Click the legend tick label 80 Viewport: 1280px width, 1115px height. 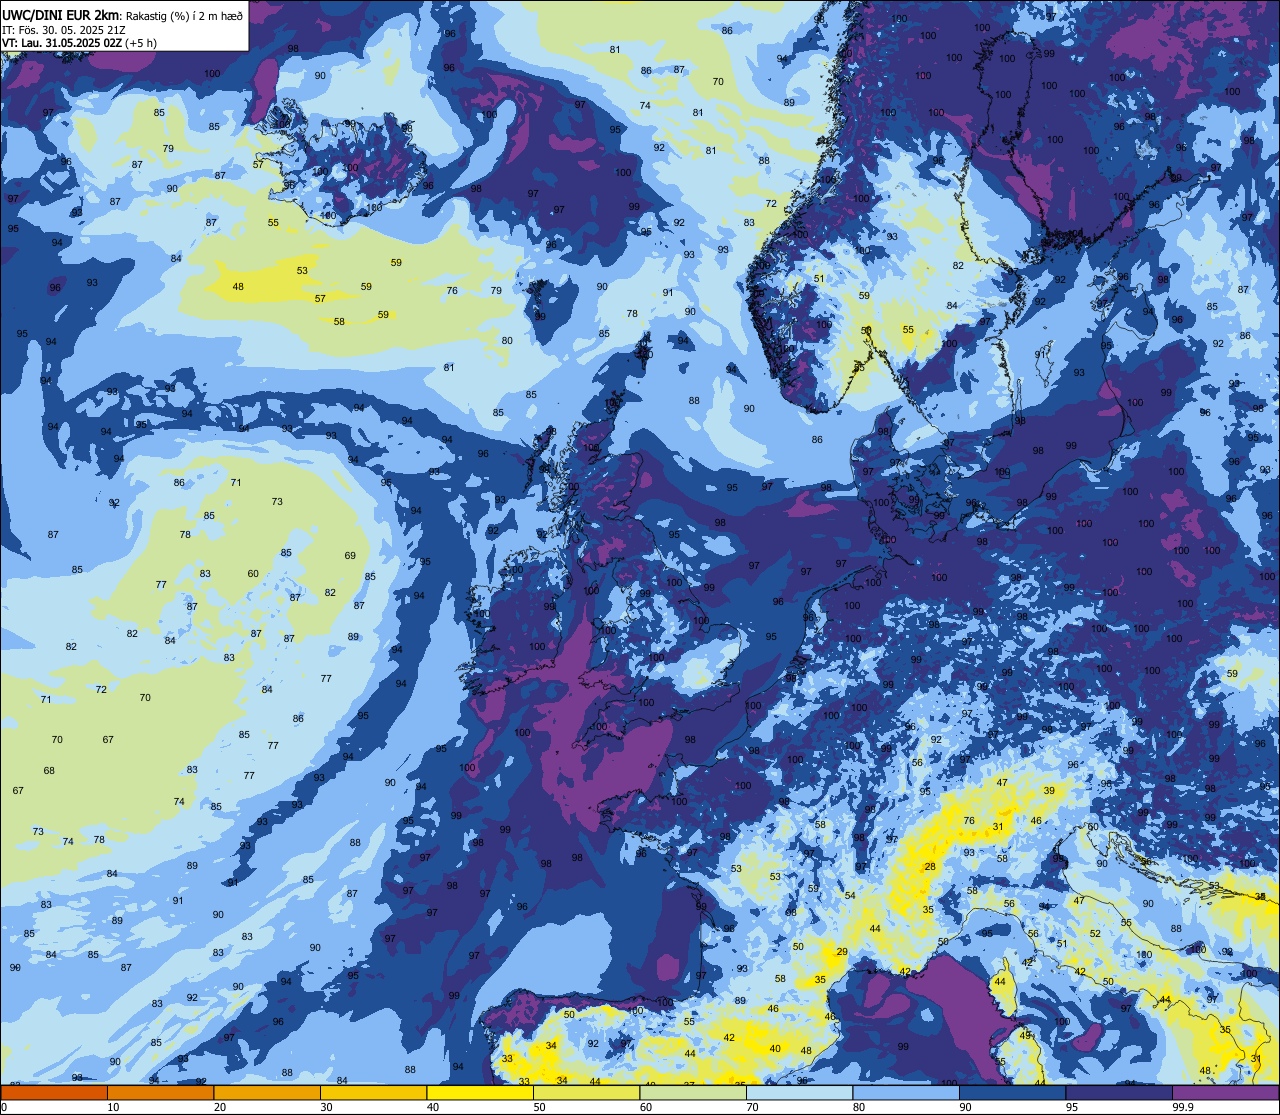(859, 1108)
